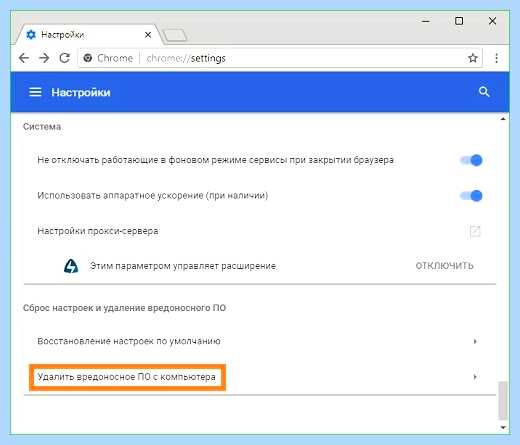Click the extension icon controlling the proxy setting
The height and width of the screenshot is (445, 520).
click(71, 266)
